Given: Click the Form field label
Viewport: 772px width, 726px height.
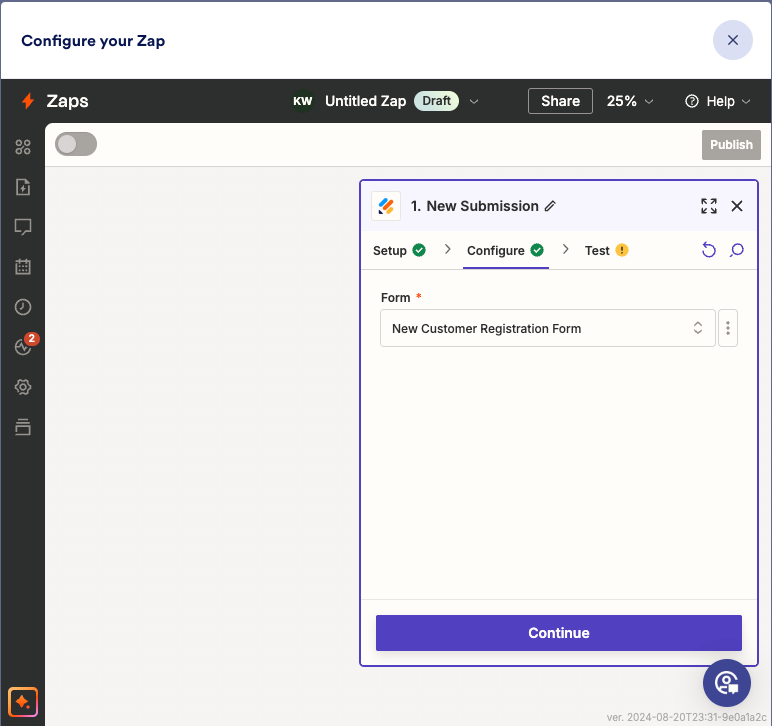Looking at the screenshot, I should [395, 297].
